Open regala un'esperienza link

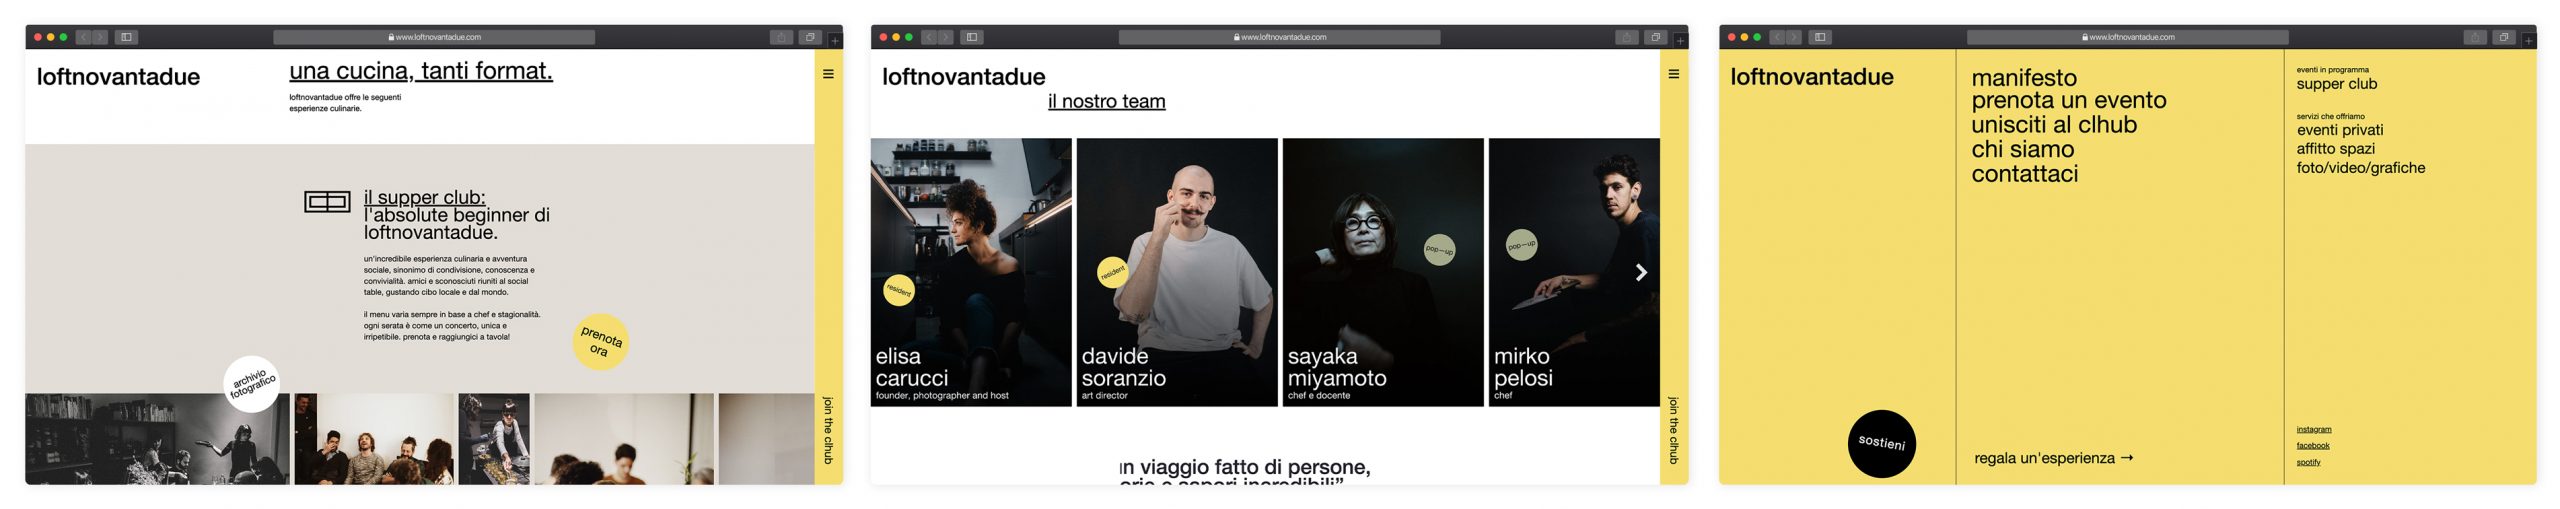tap(2053, 458)
